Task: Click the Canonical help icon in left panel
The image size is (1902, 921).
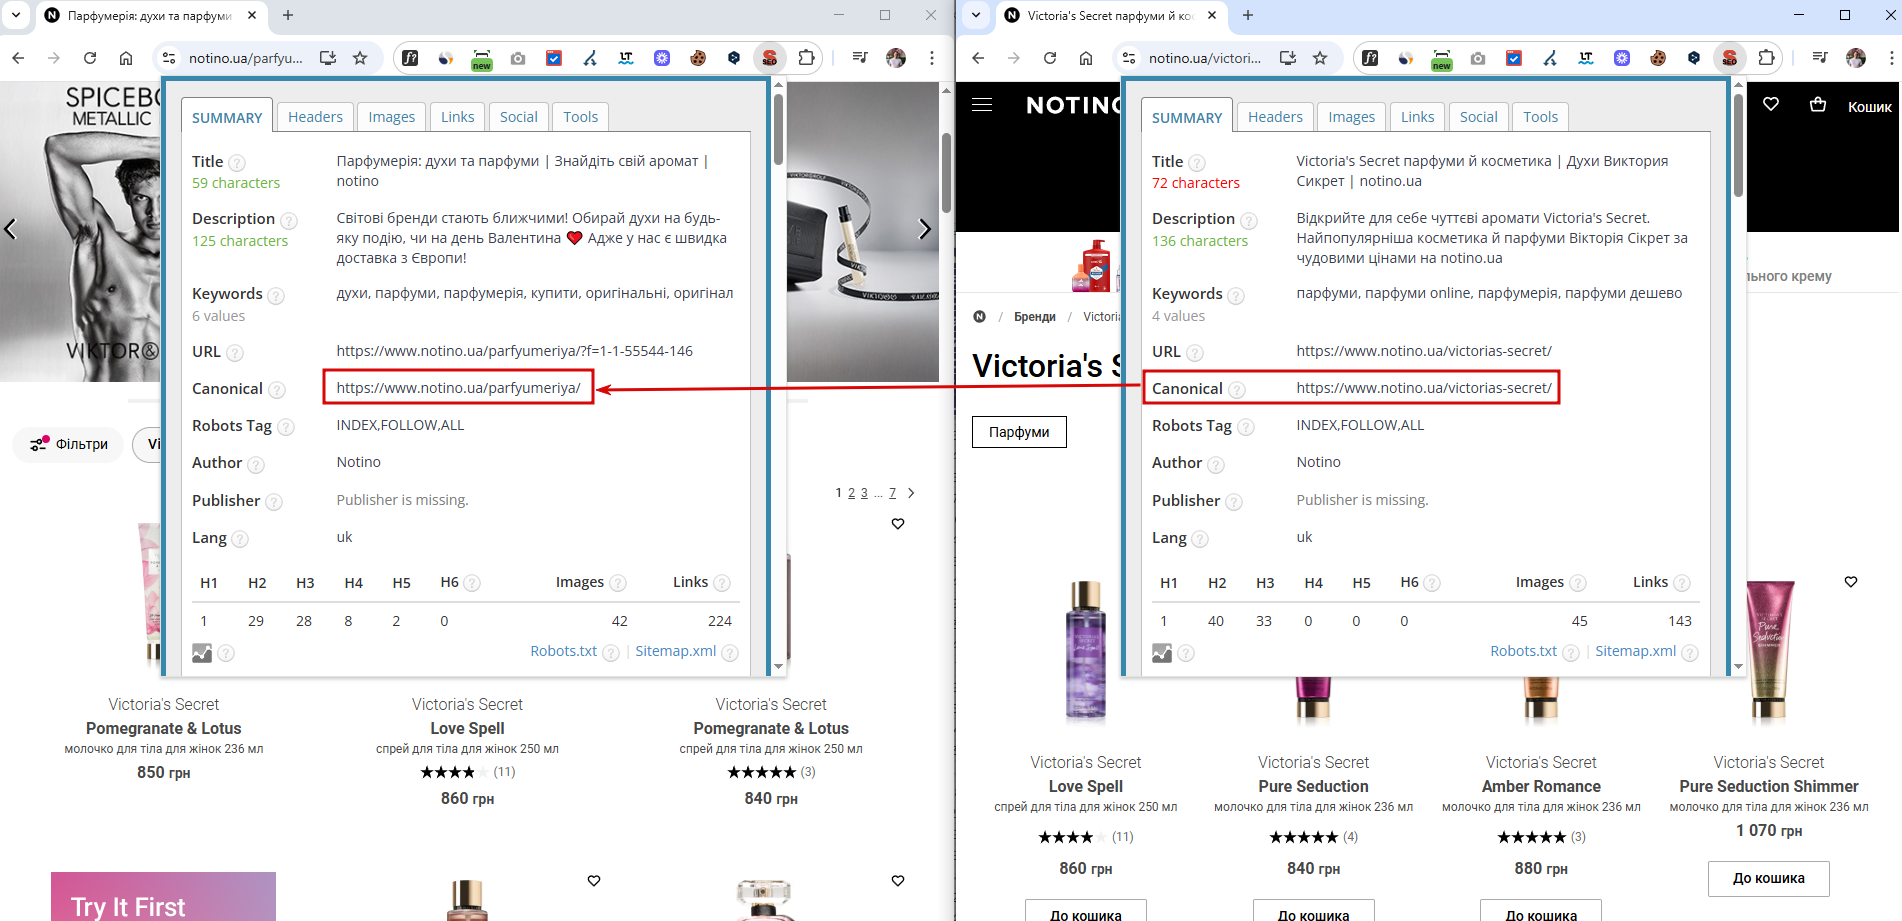Action: click(x=277, y=390)
